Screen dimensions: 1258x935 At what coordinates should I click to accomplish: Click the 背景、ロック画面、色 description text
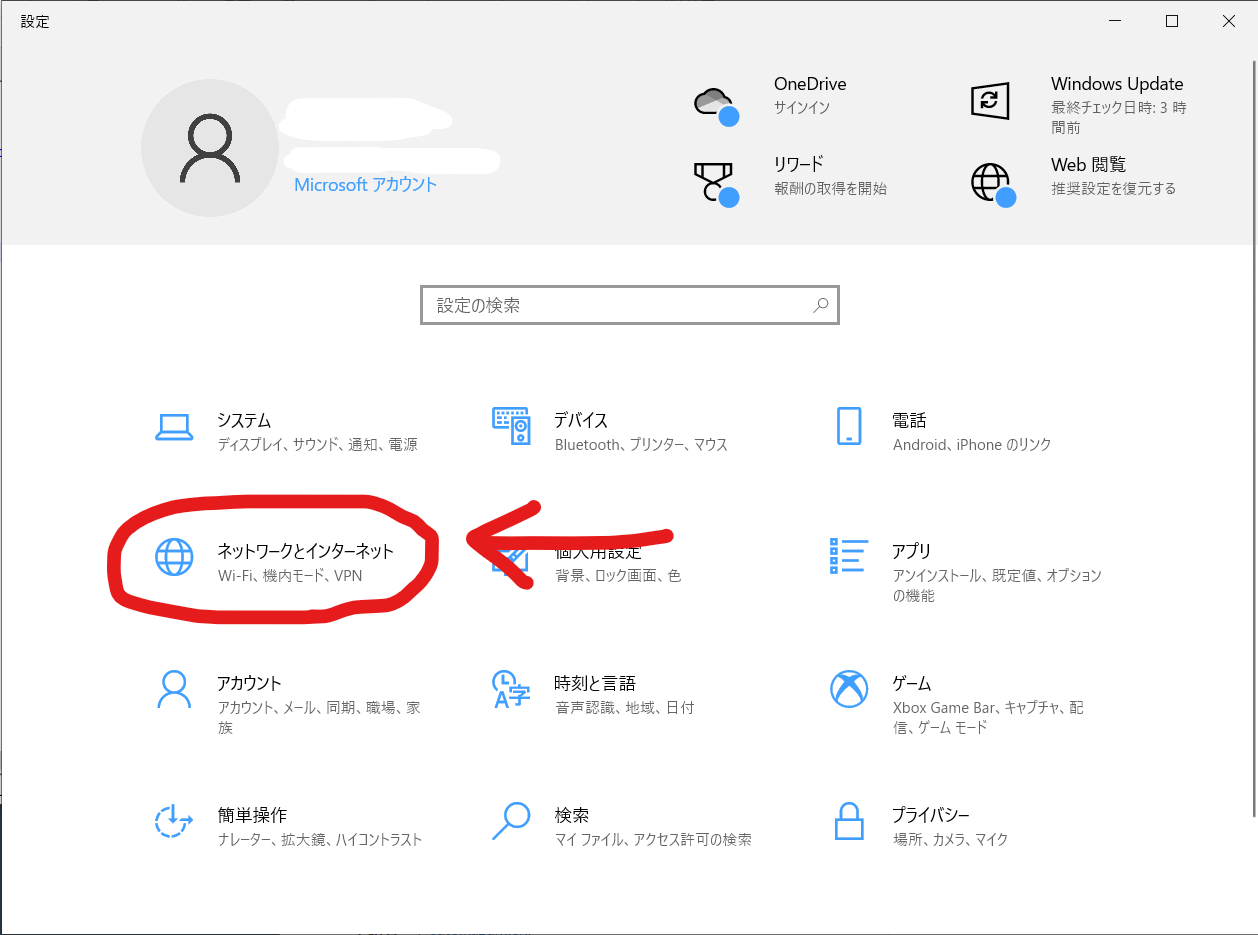(618, 576)
